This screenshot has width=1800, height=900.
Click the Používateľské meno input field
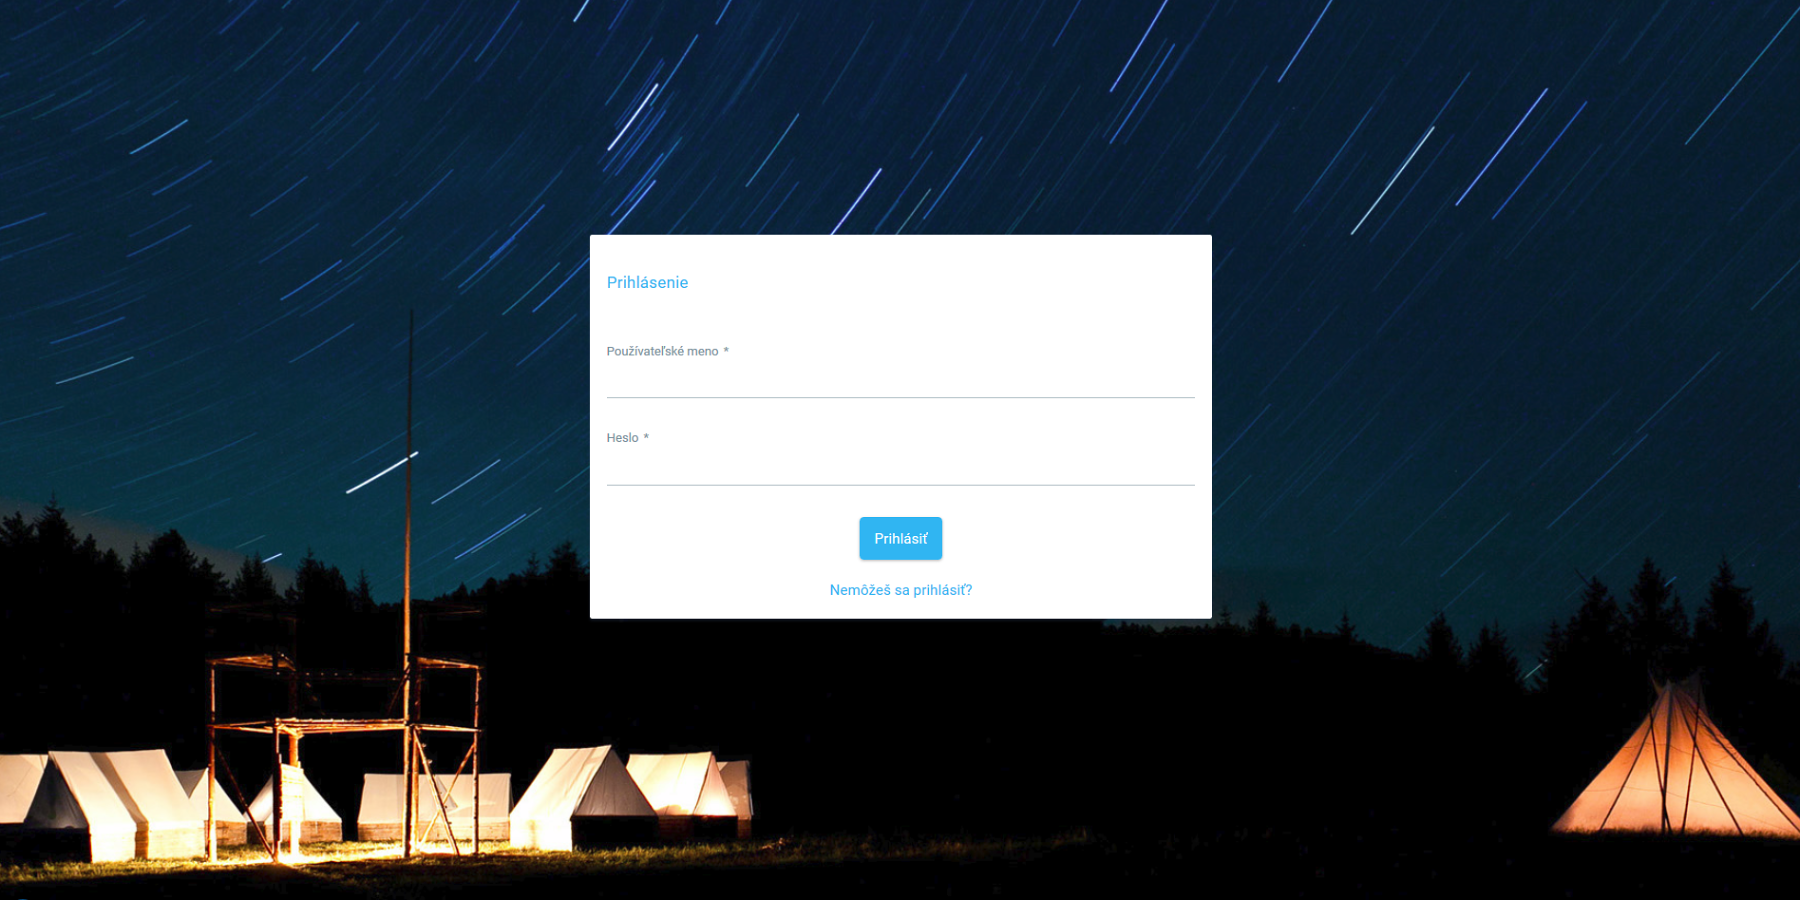point(900,380)
